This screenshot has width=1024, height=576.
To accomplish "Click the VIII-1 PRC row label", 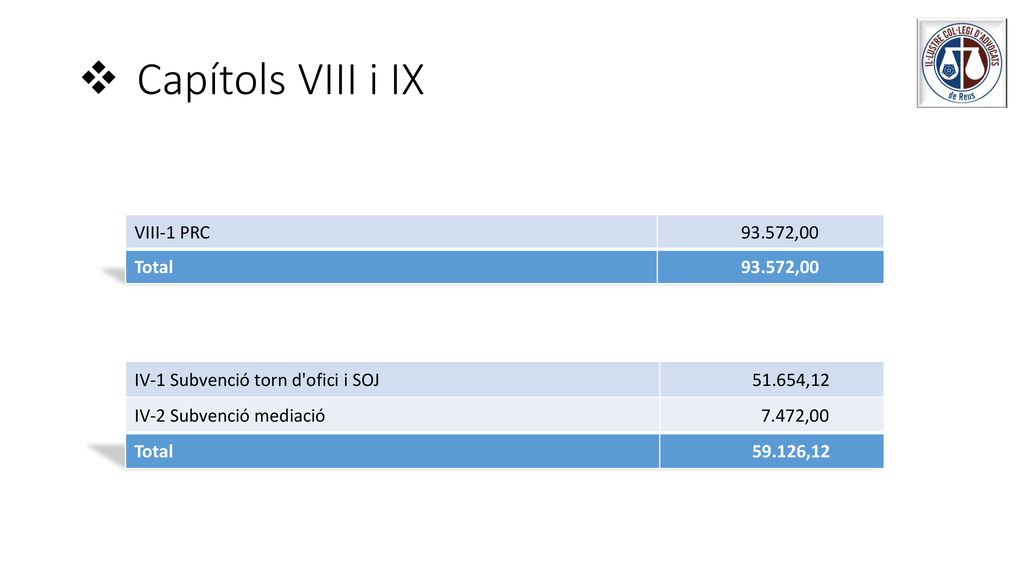I will coord(172,232).
